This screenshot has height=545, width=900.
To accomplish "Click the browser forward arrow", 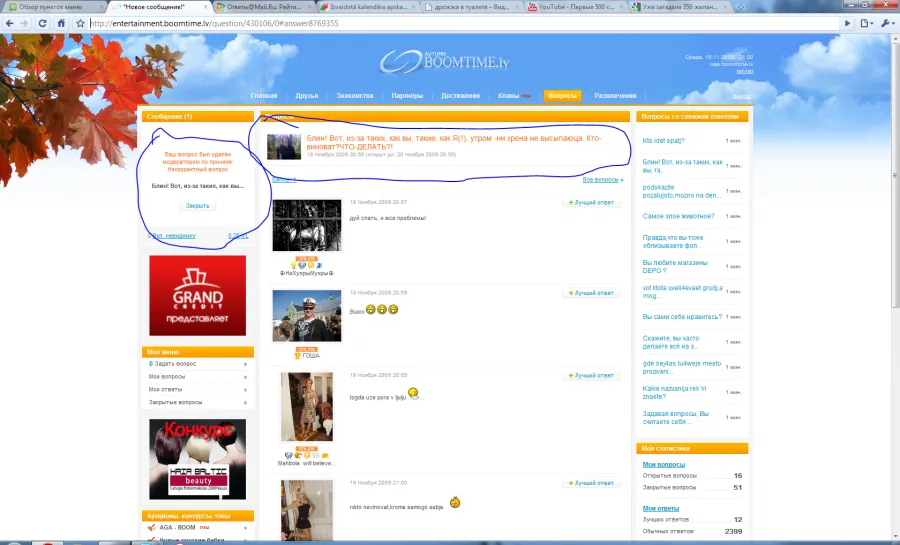I will click(24, 24).
